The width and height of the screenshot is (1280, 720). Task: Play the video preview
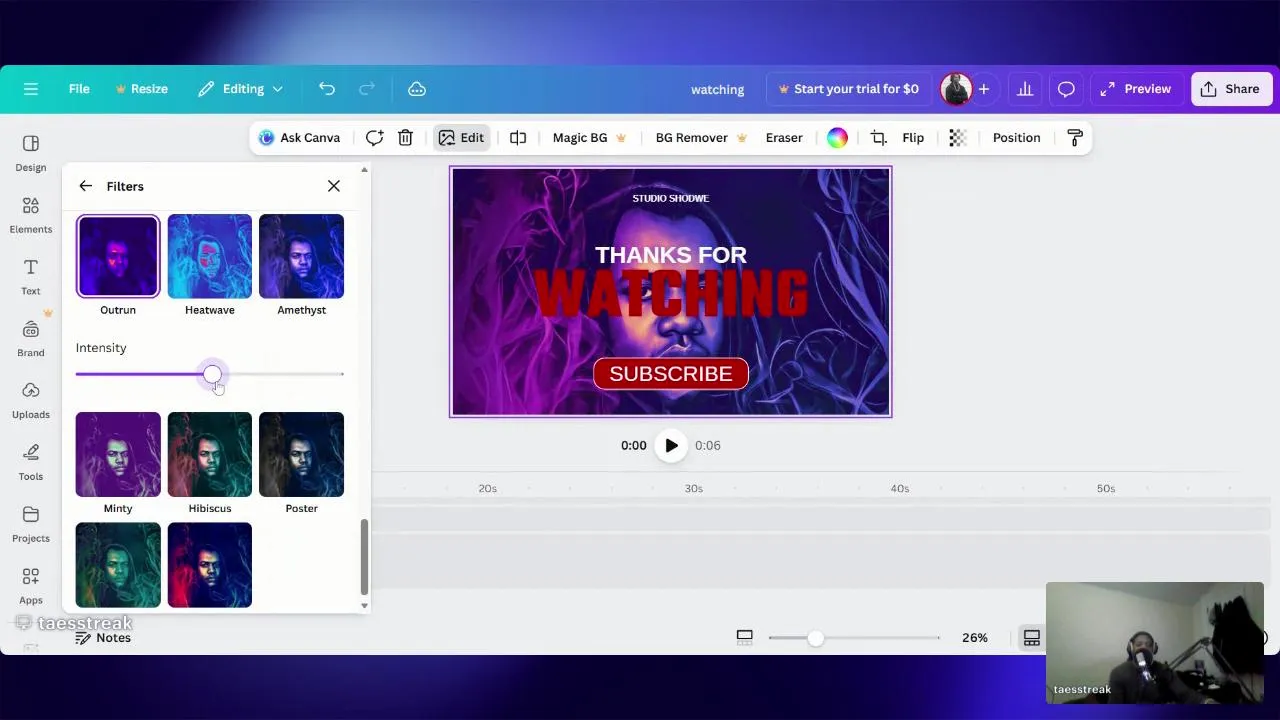671,446
